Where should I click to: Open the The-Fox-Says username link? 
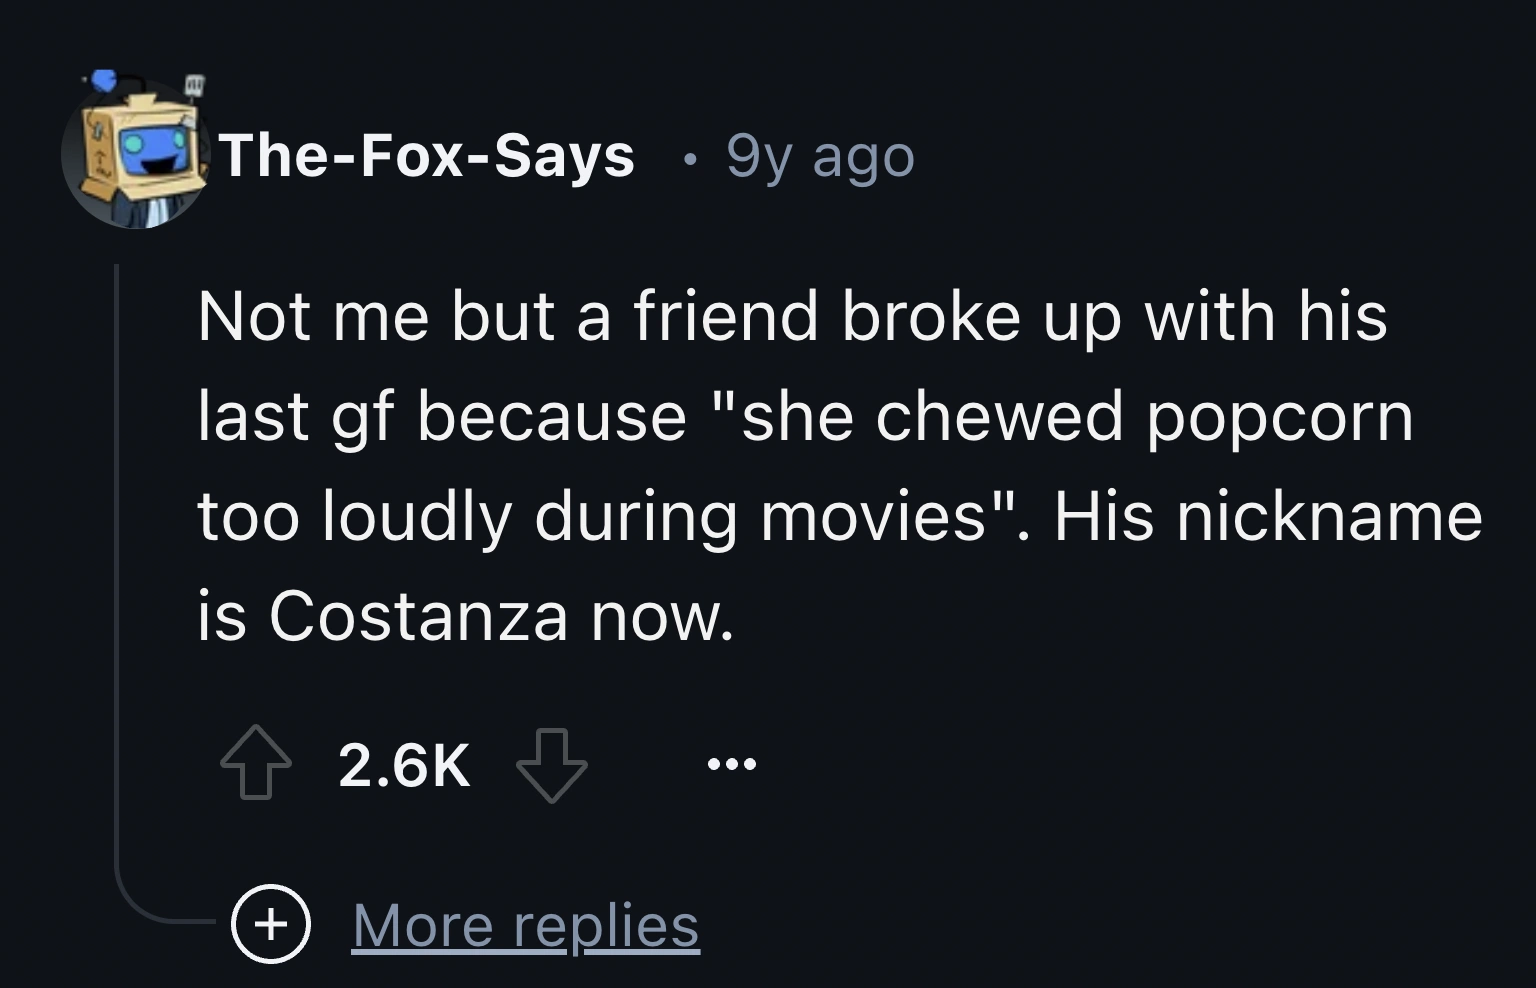point(427,156)
